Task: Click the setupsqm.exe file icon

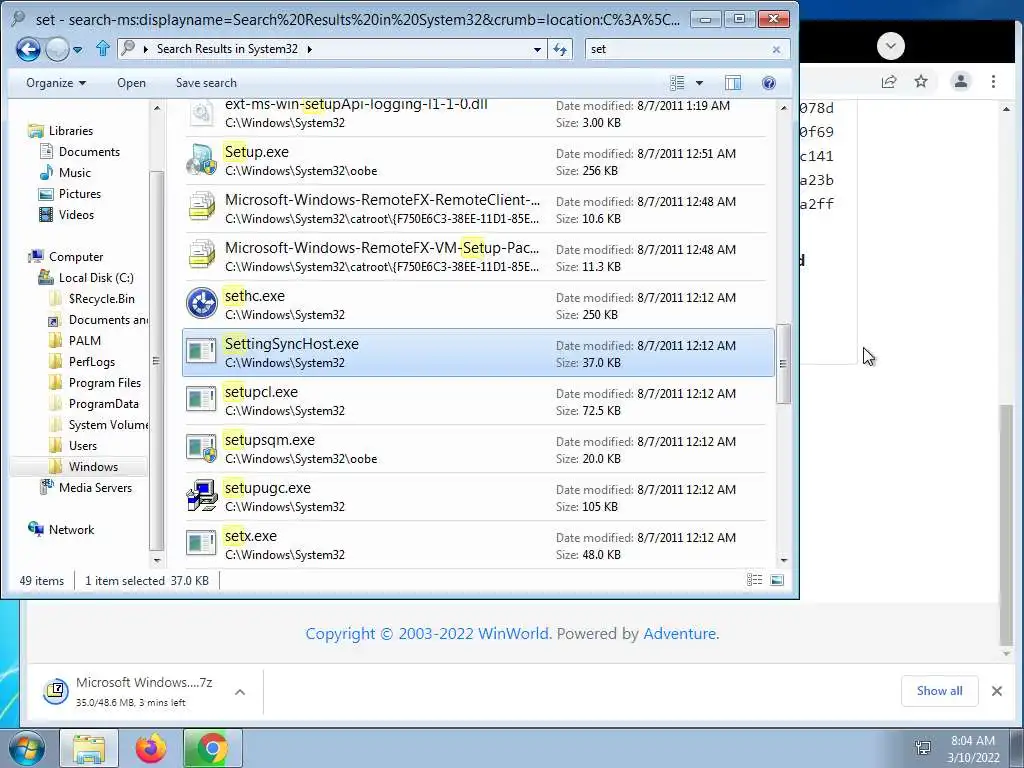Action: point(201,449)
